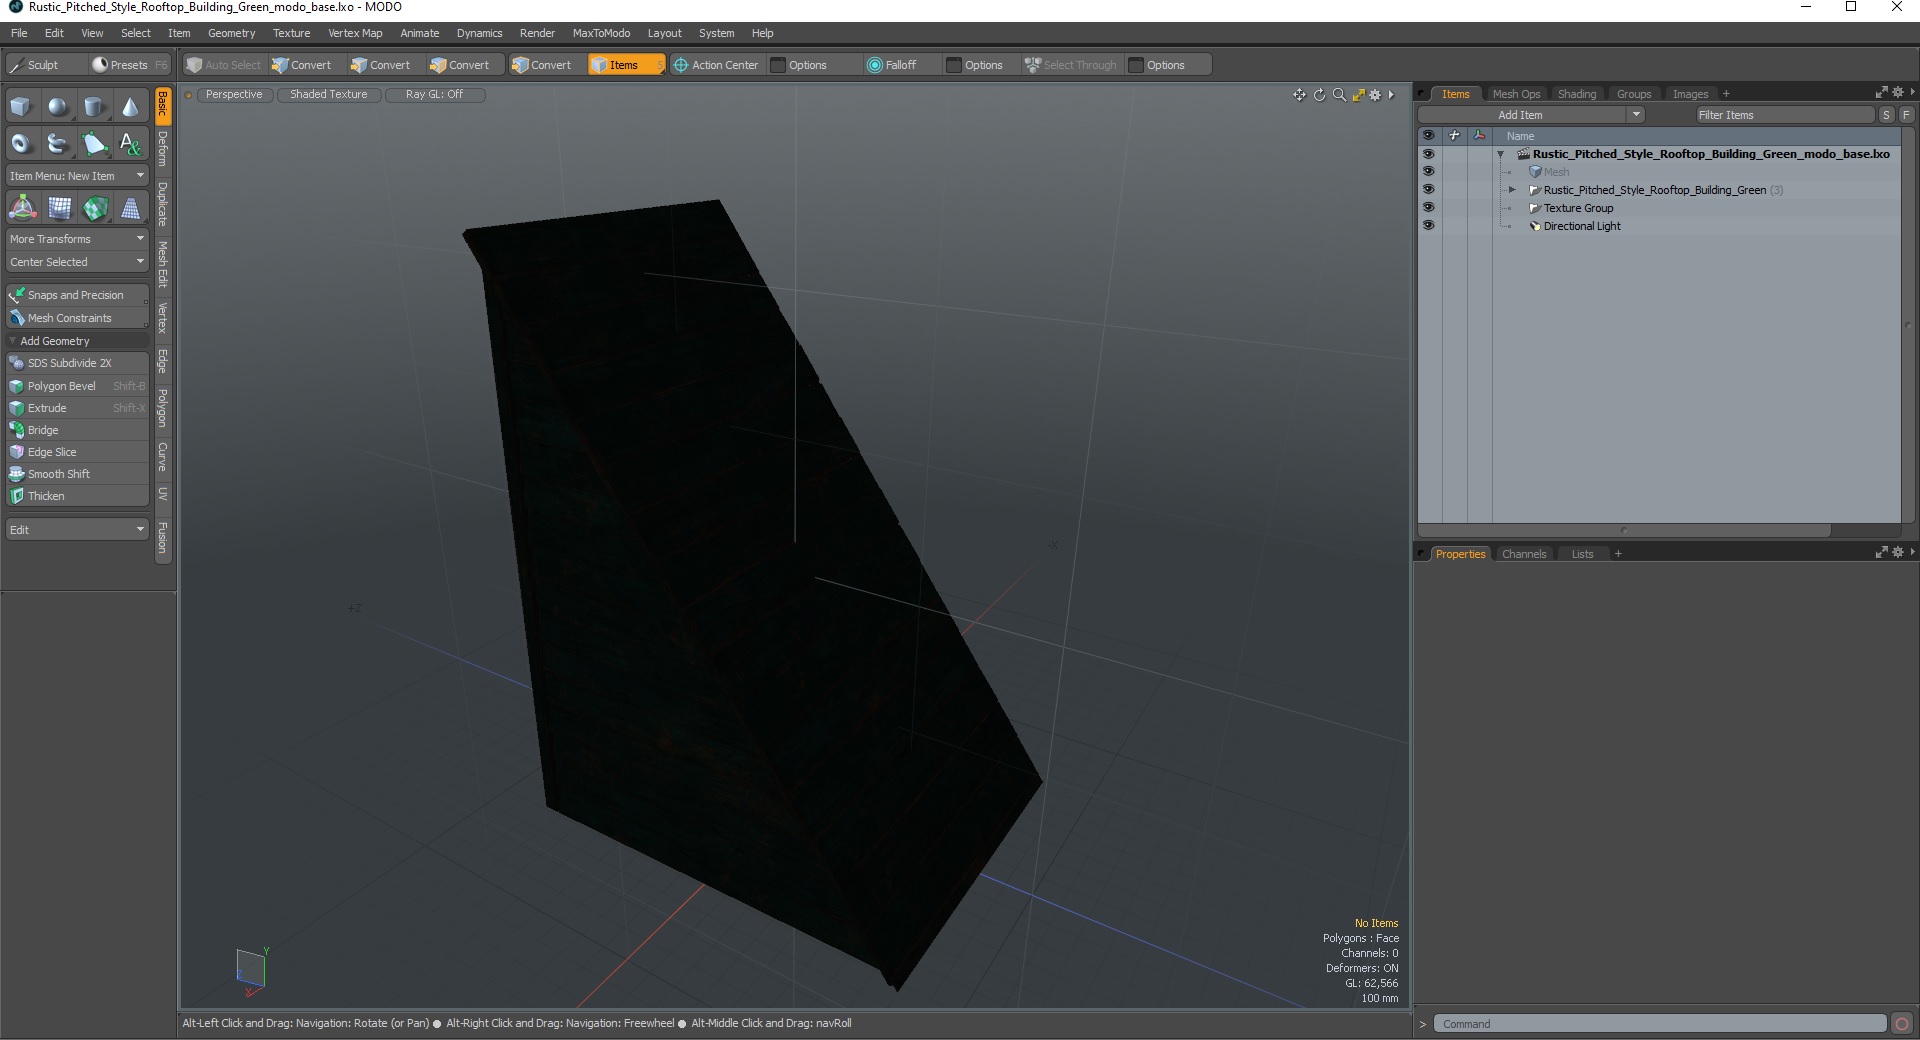The height and width of the screenshot is (1040, 1920).
Task: Click the Bridge tool button
Action: click(77, 430)
